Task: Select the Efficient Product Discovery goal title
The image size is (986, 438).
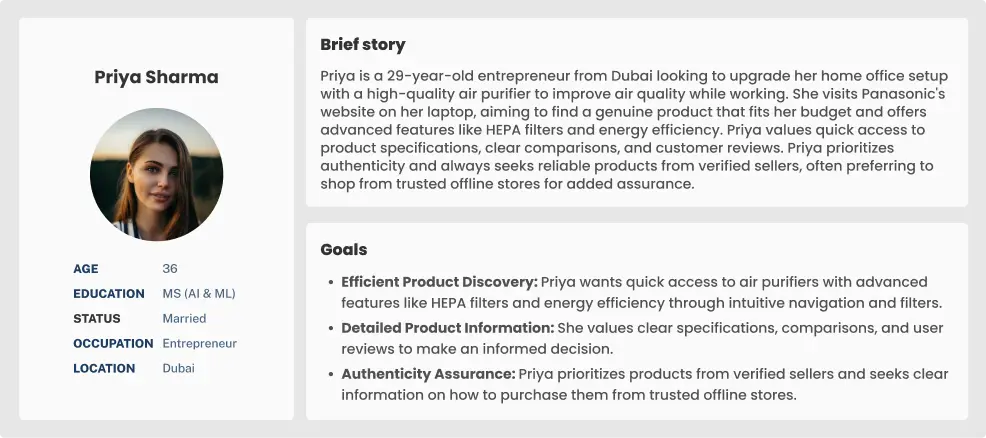Action: tap(439, 282)
